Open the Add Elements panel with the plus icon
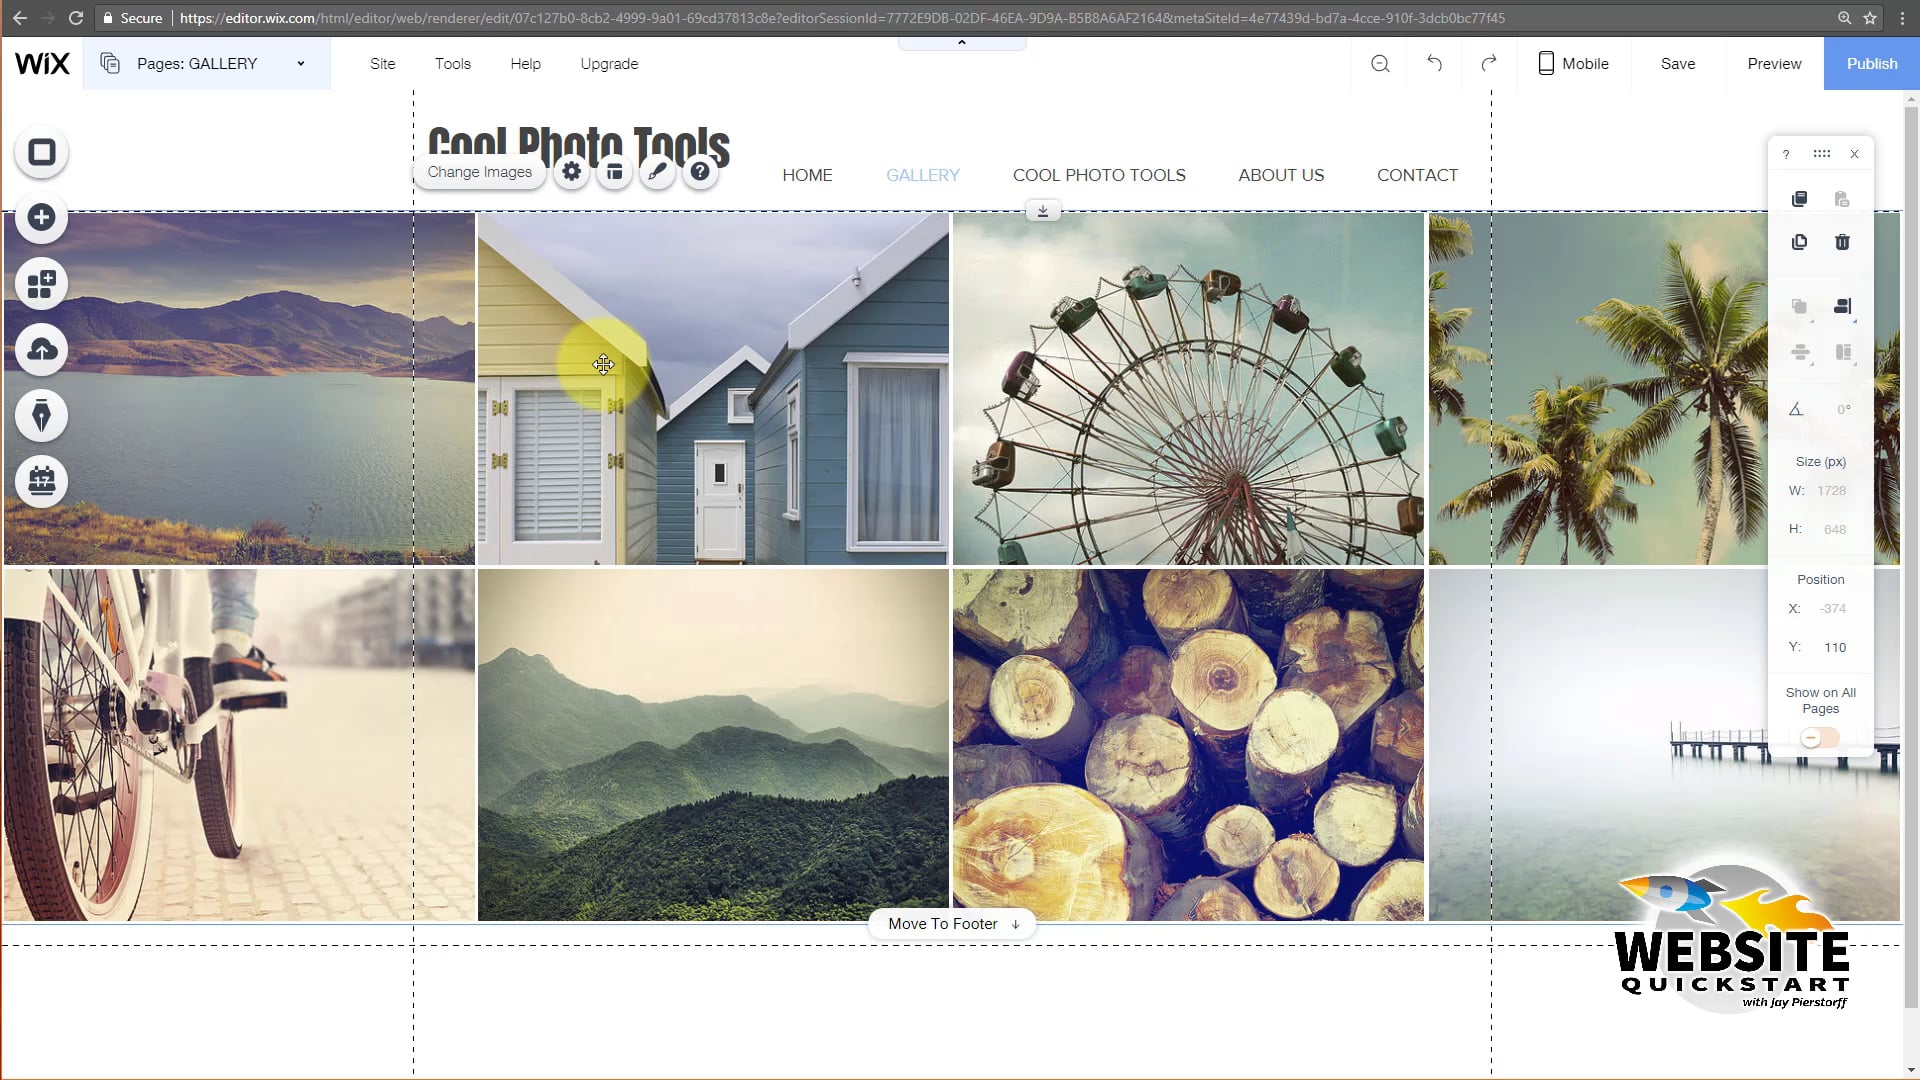Viewport: 1920px width, 1080px height. [41, 217]
